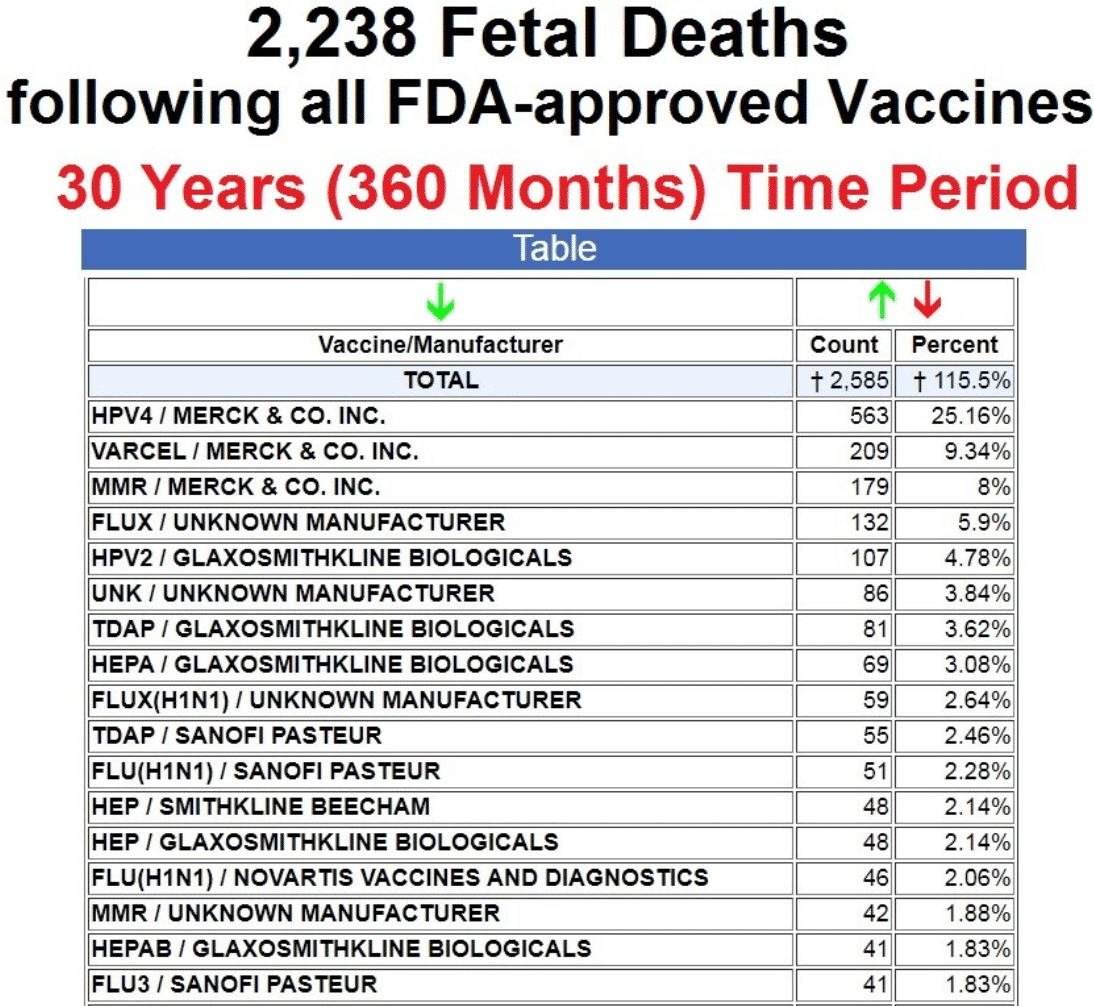Click UNK / UNKNOWN MANUFACTURER entry
This screenshot has width=1094, height=1006.
[293, 594]
